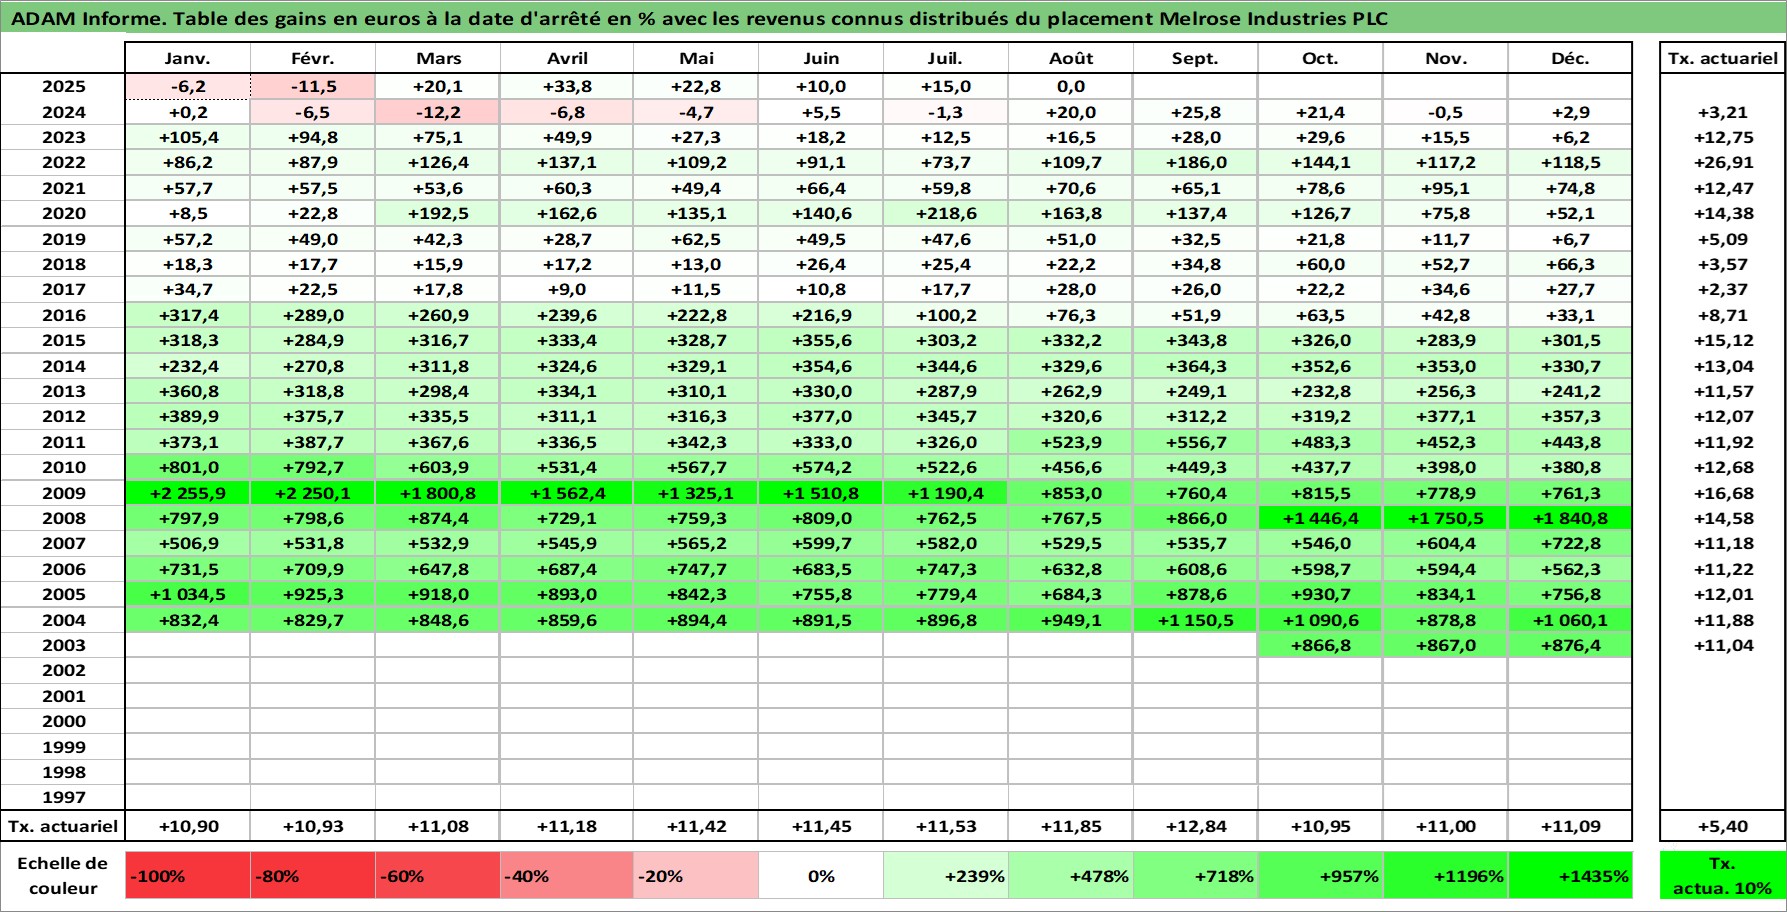Viewport: 1787px width, 912px height.
Task: Click the +722,8 cell in 2007
Action: click(x=1570, y=543)
